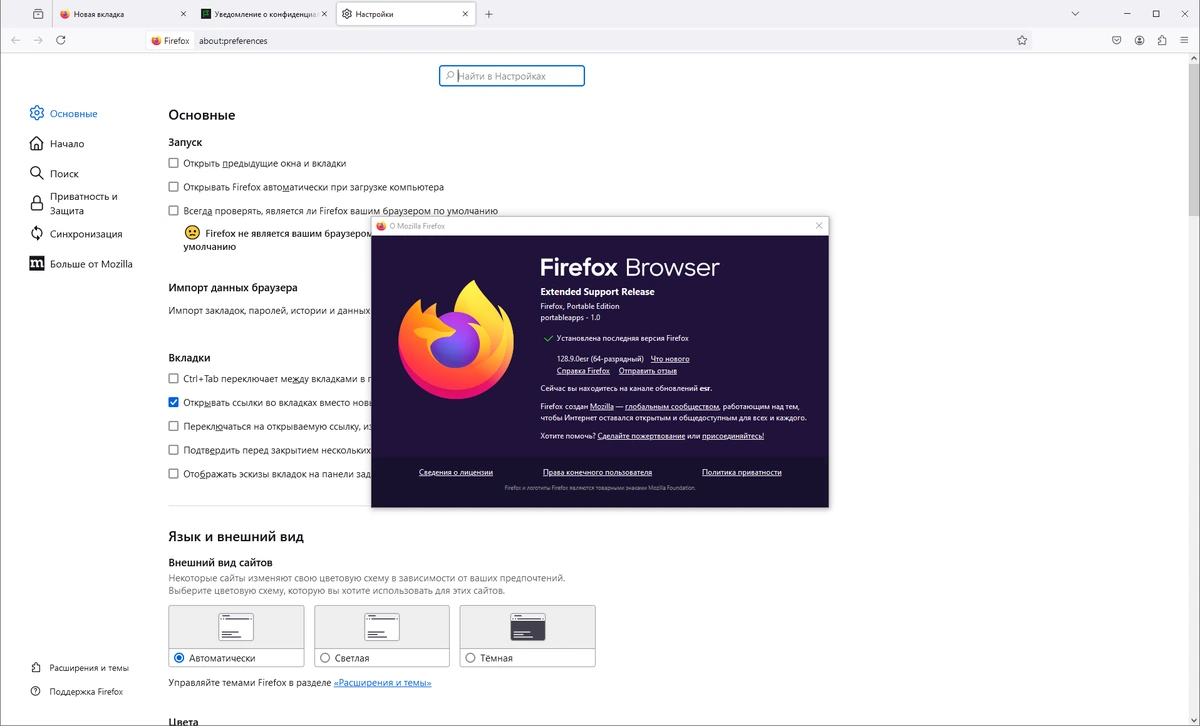Open Поиск settings category
Screen dimensions: 1200x726
(55, 173)
